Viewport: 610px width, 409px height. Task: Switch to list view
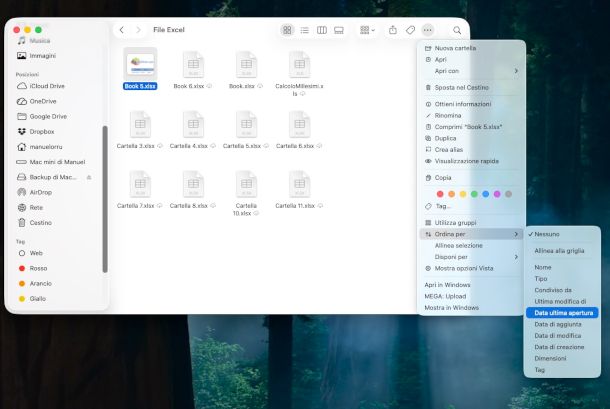point(305,30)
